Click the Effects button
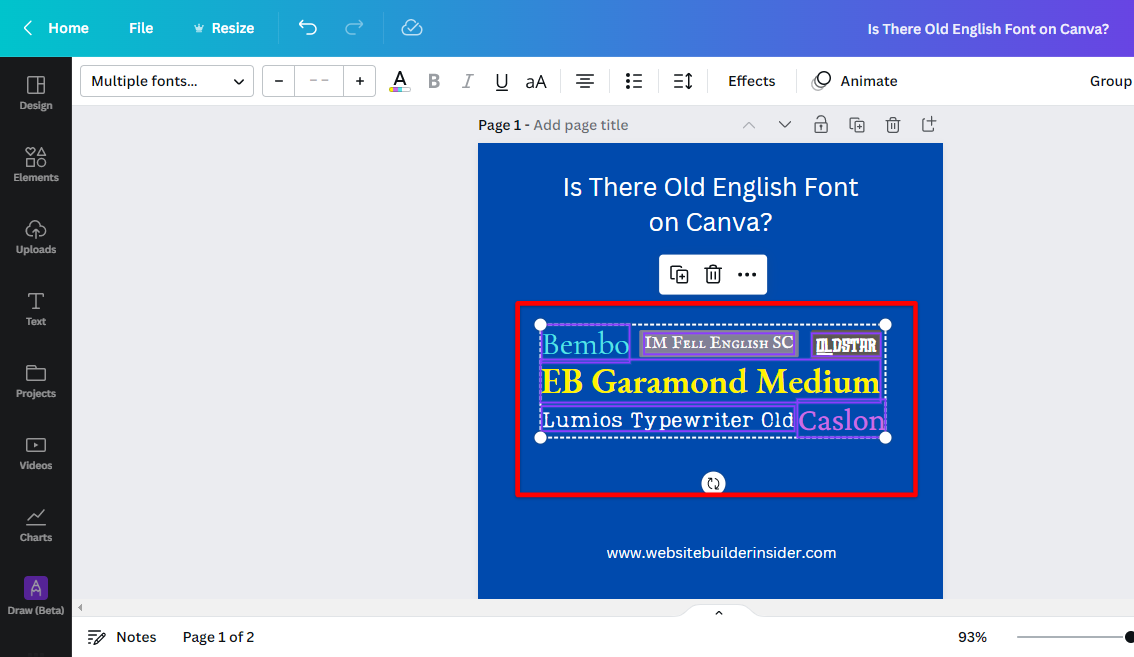Viewport: 1134px width, 657px height. pyautogui.click(x=751, y=81)
